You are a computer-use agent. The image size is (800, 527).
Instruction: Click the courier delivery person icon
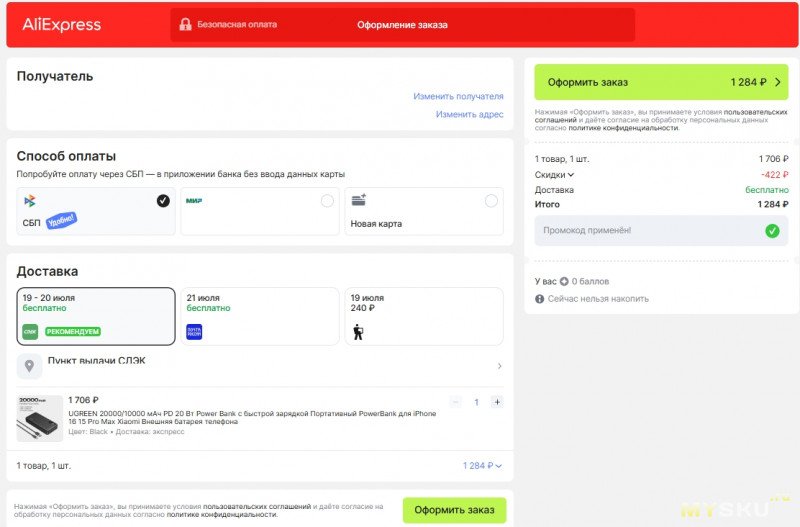click(358, 332)
